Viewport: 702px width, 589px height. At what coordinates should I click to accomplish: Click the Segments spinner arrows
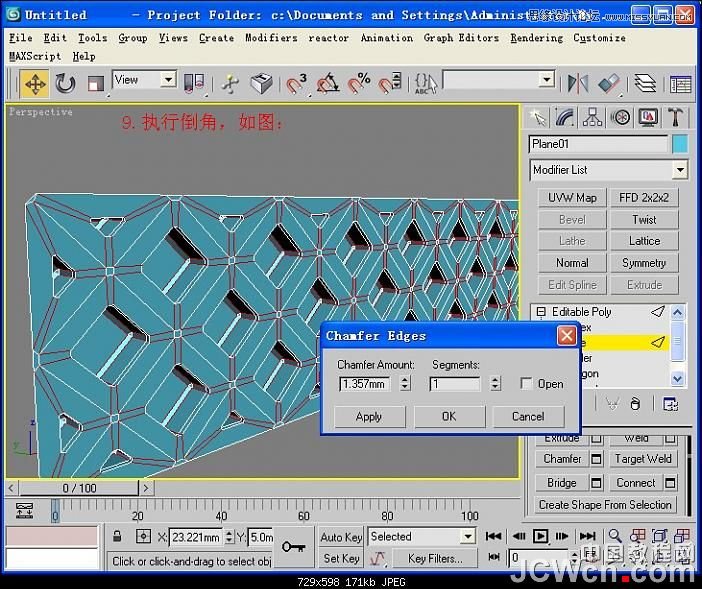point(495,384)
